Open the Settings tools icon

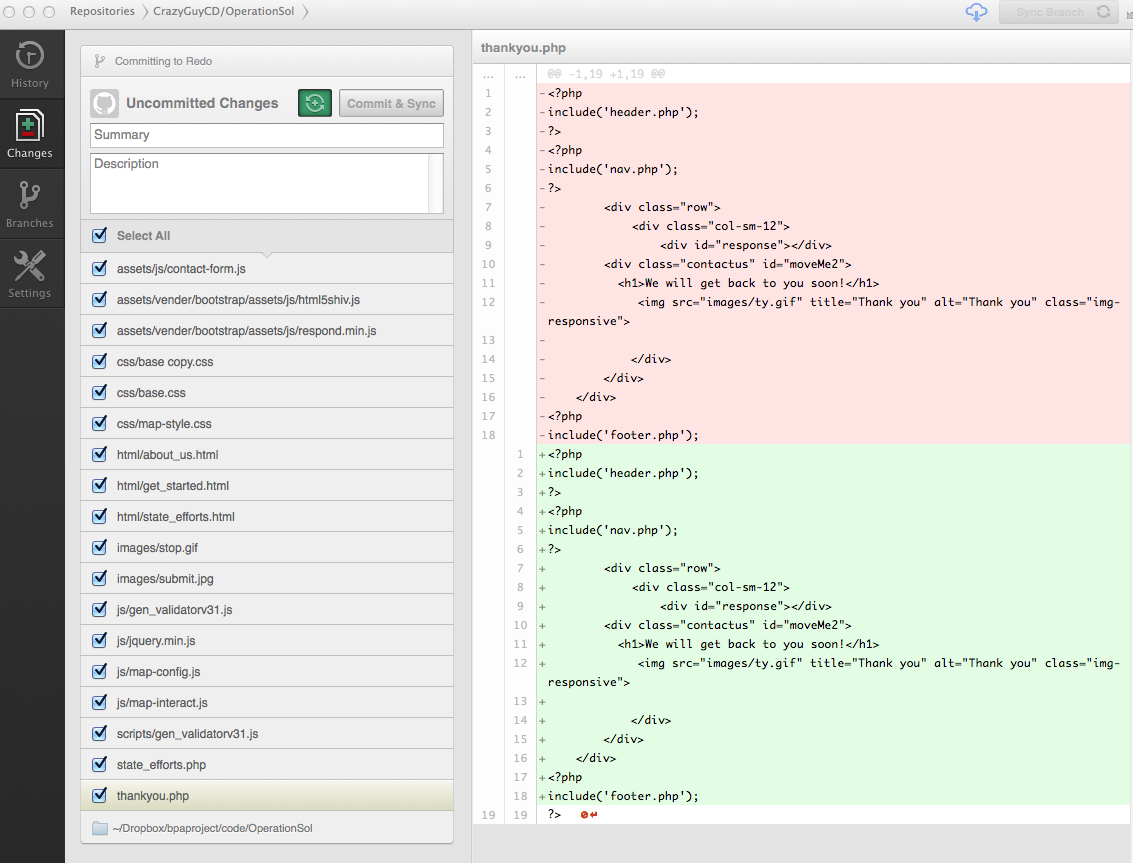pyautogui.click(x=30, y=265)
